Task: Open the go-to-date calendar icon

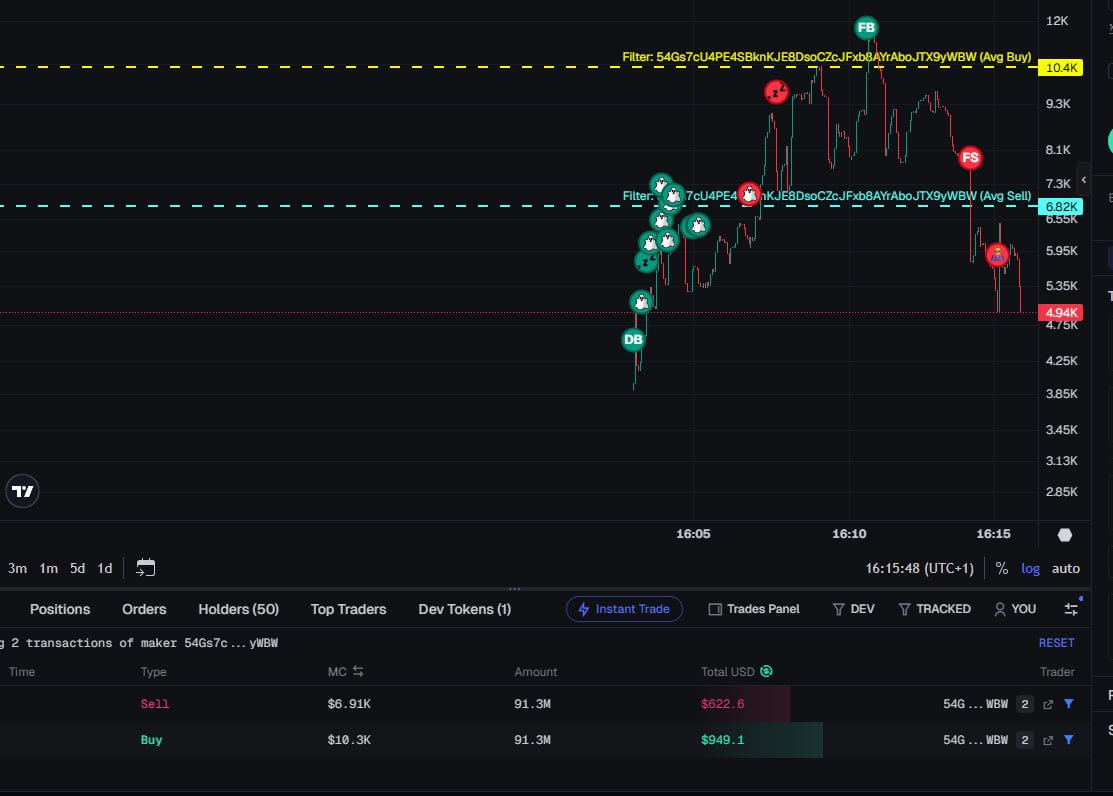Action: coord(146,568)
